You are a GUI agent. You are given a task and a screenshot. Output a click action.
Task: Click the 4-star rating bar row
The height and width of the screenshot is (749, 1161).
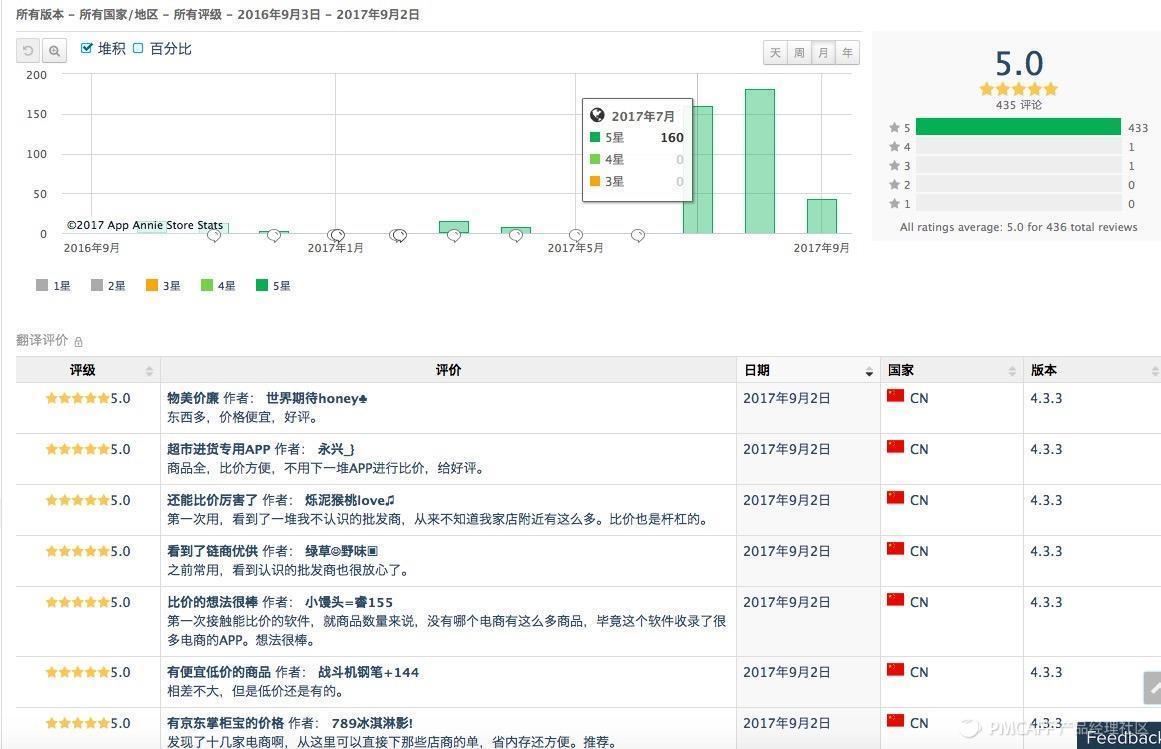pyautogui.click(x=1018, y=147)
